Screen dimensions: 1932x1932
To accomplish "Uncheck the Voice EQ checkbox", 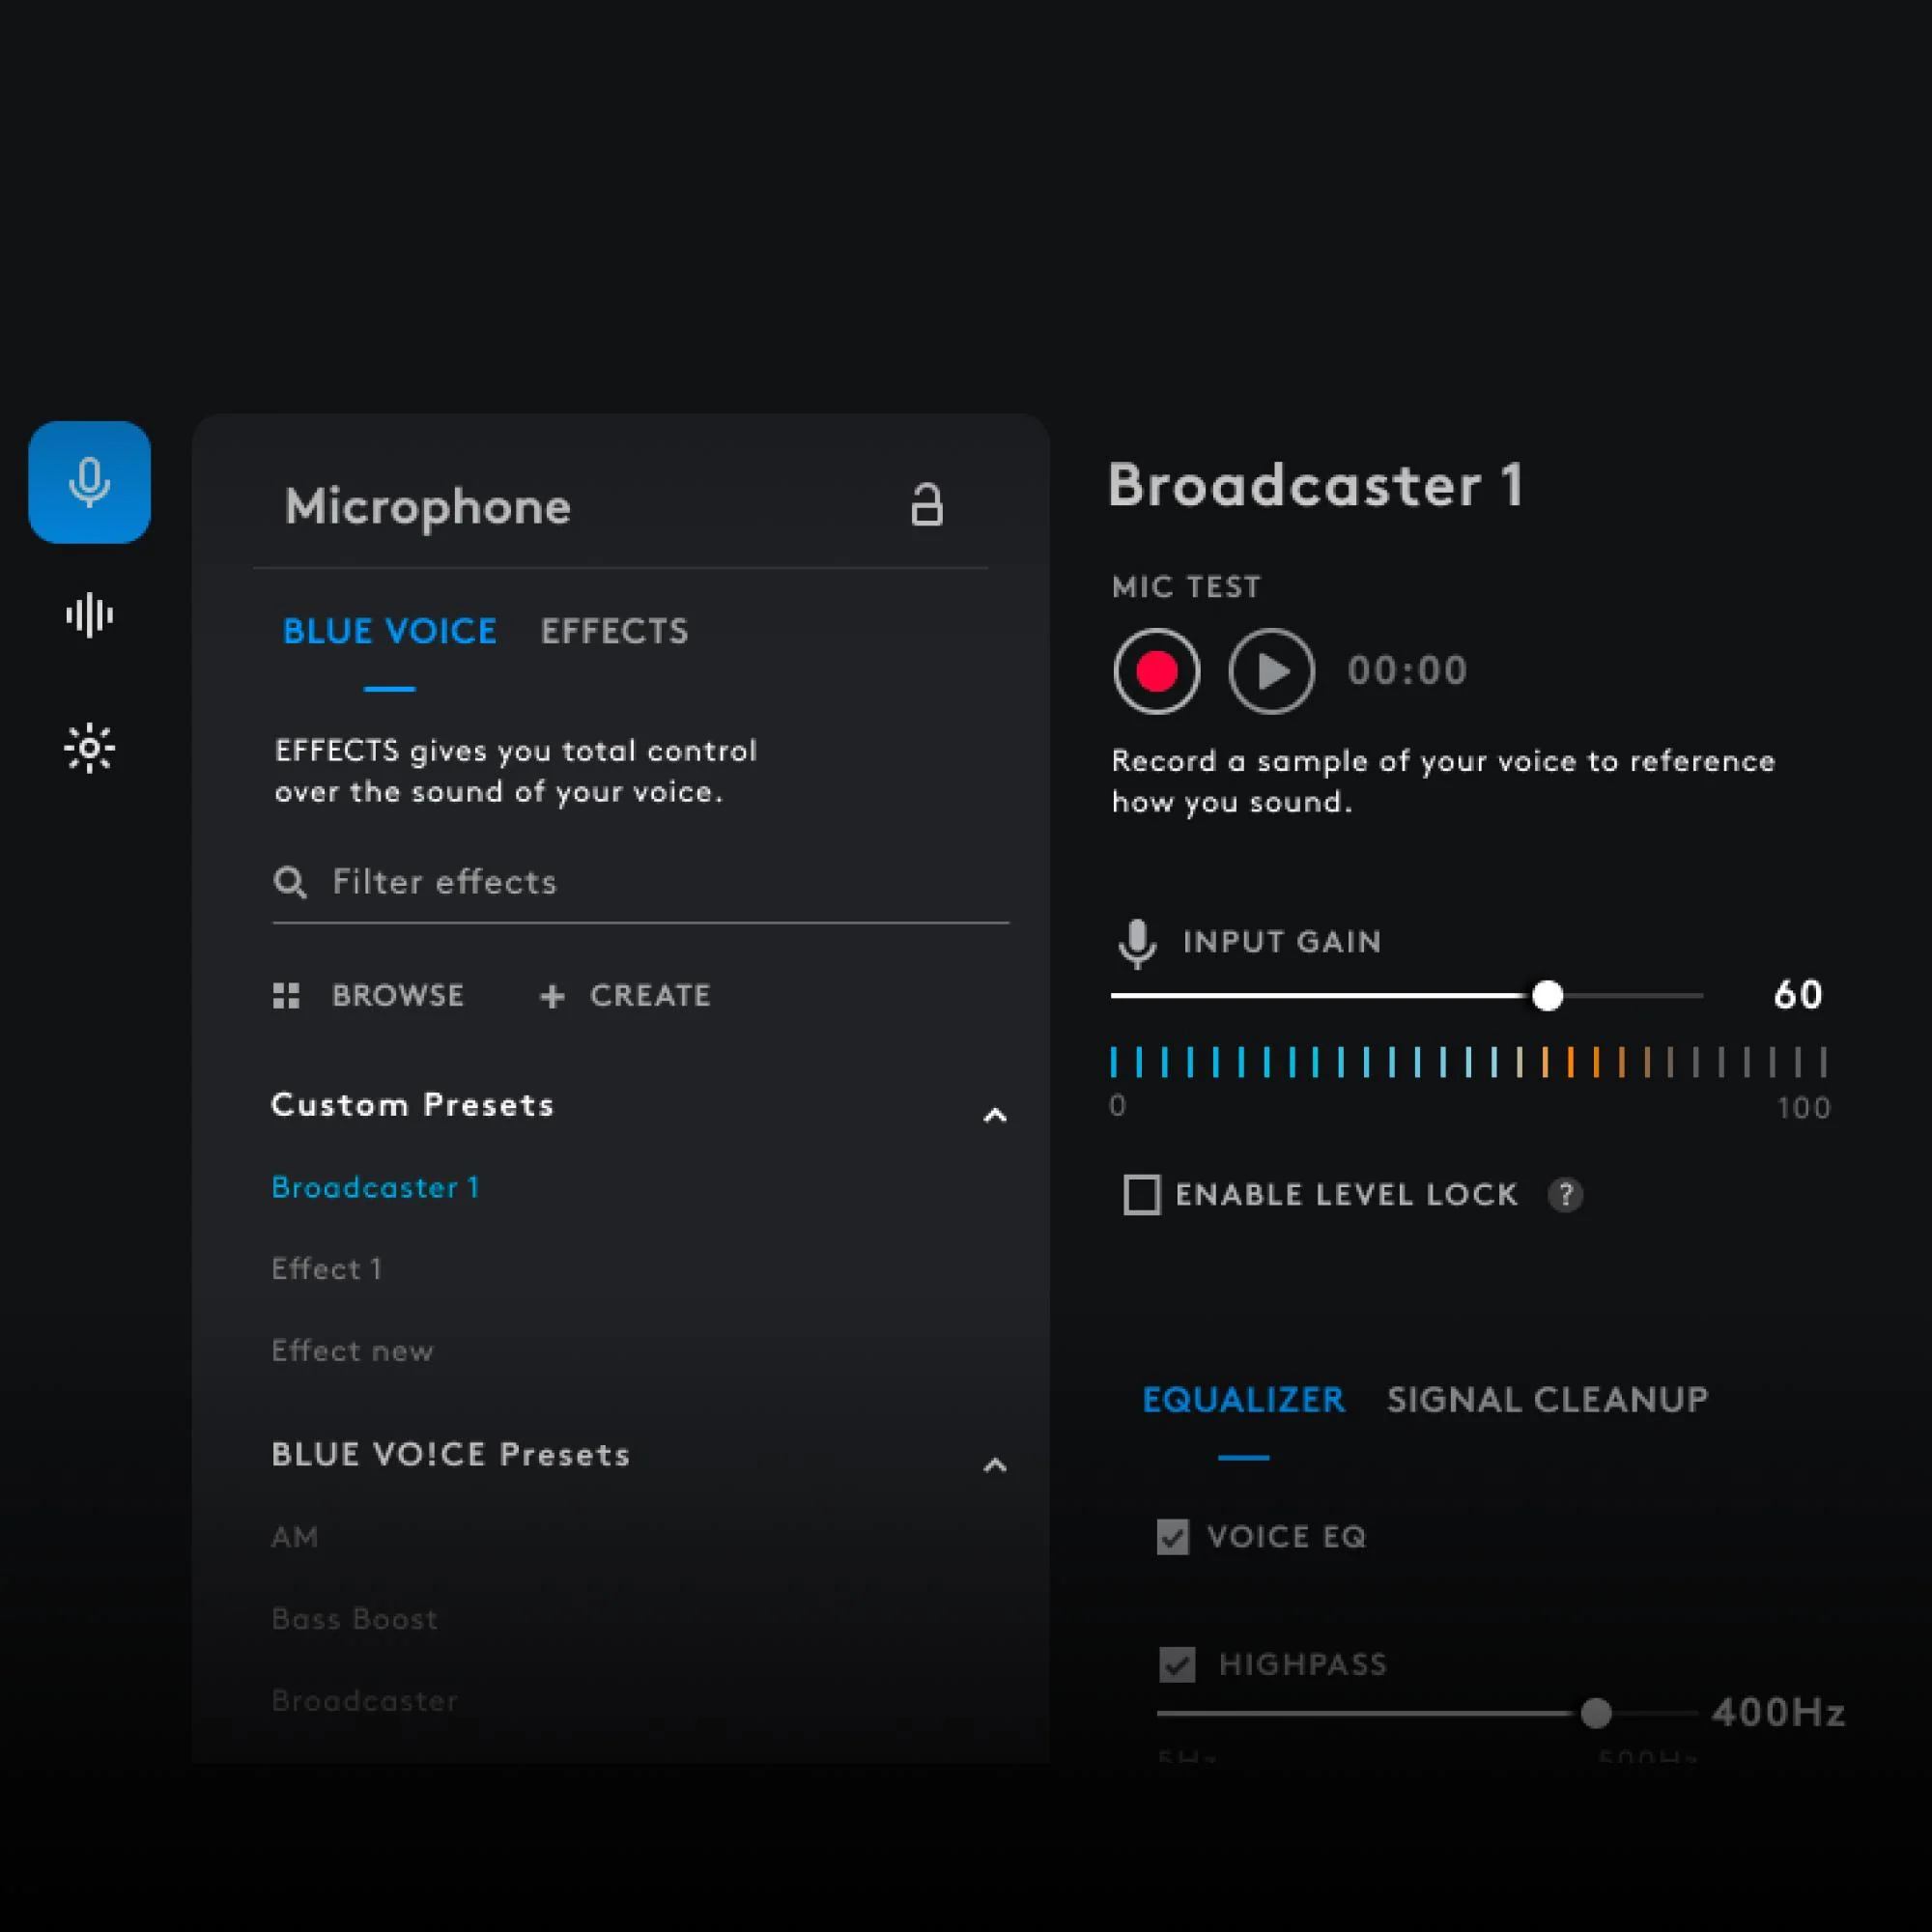I will point(1173,1536).
